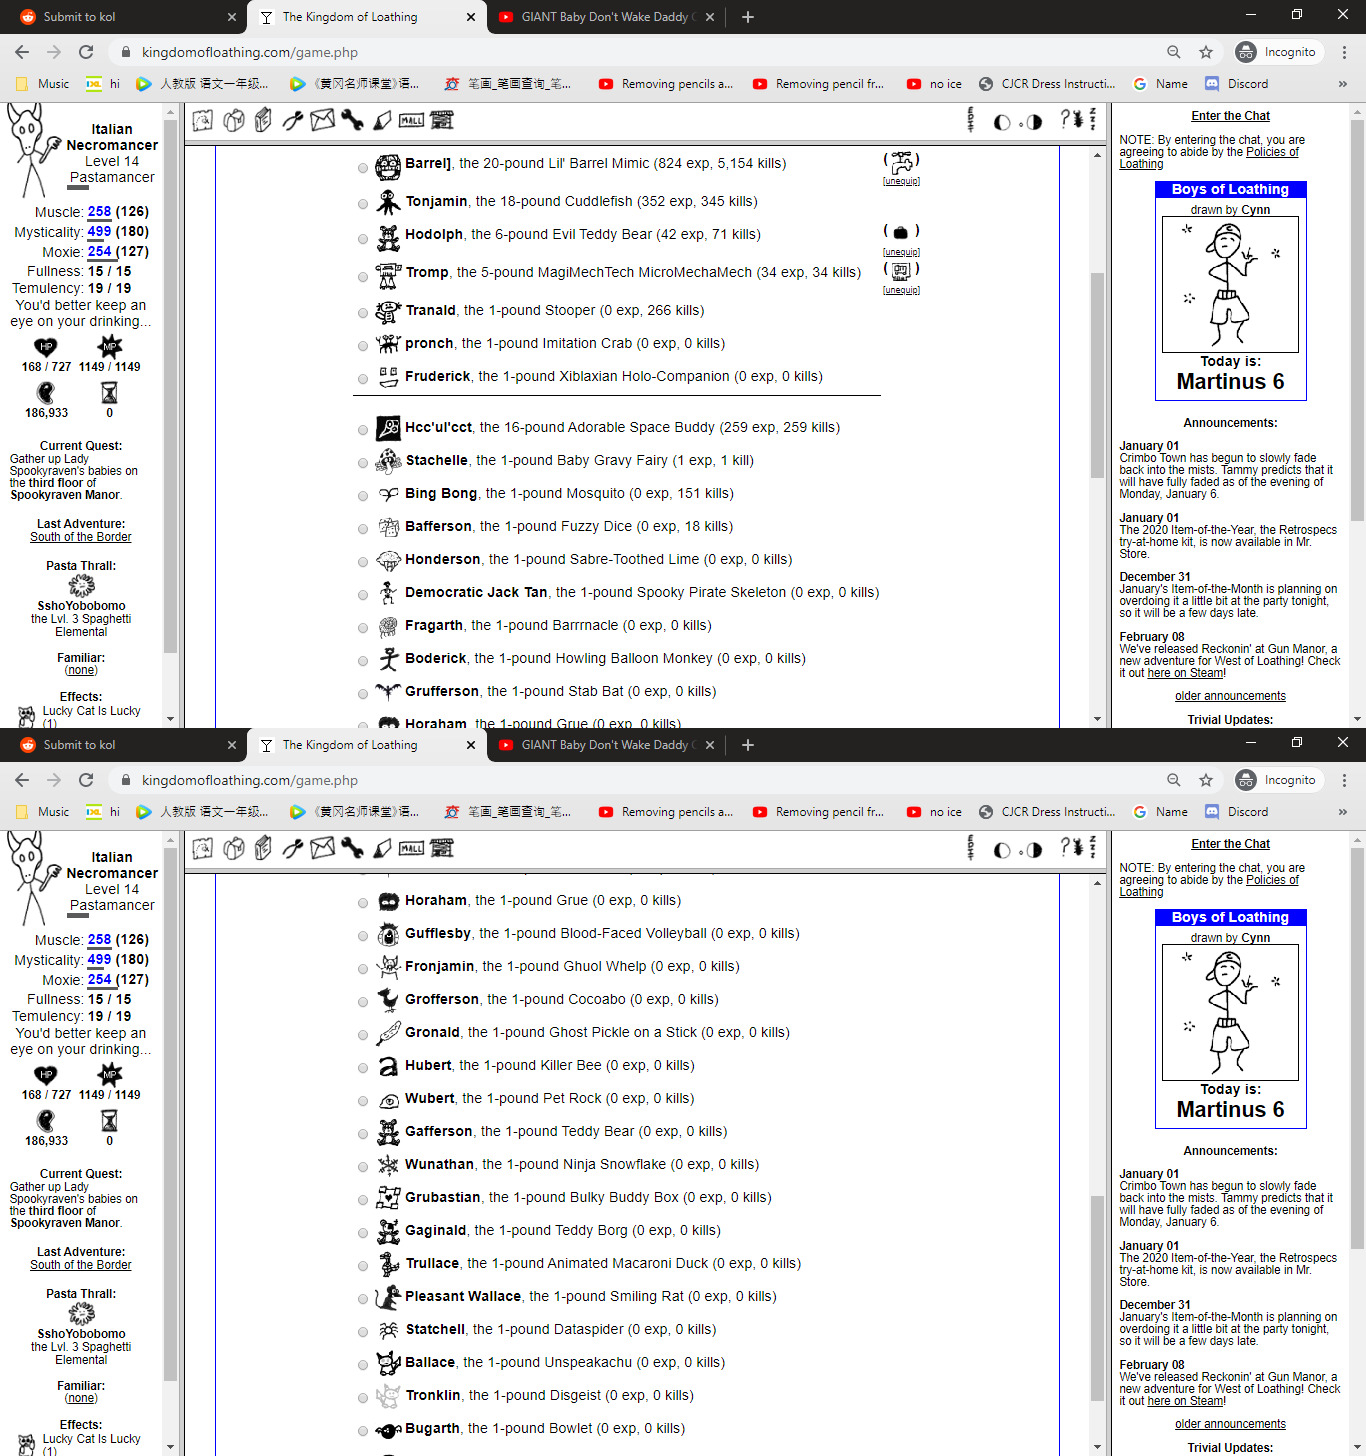Switch to 'GIANT Baby Don't Wake Daddy' tab, top window

pyautogui.click(x=606, y=17)
